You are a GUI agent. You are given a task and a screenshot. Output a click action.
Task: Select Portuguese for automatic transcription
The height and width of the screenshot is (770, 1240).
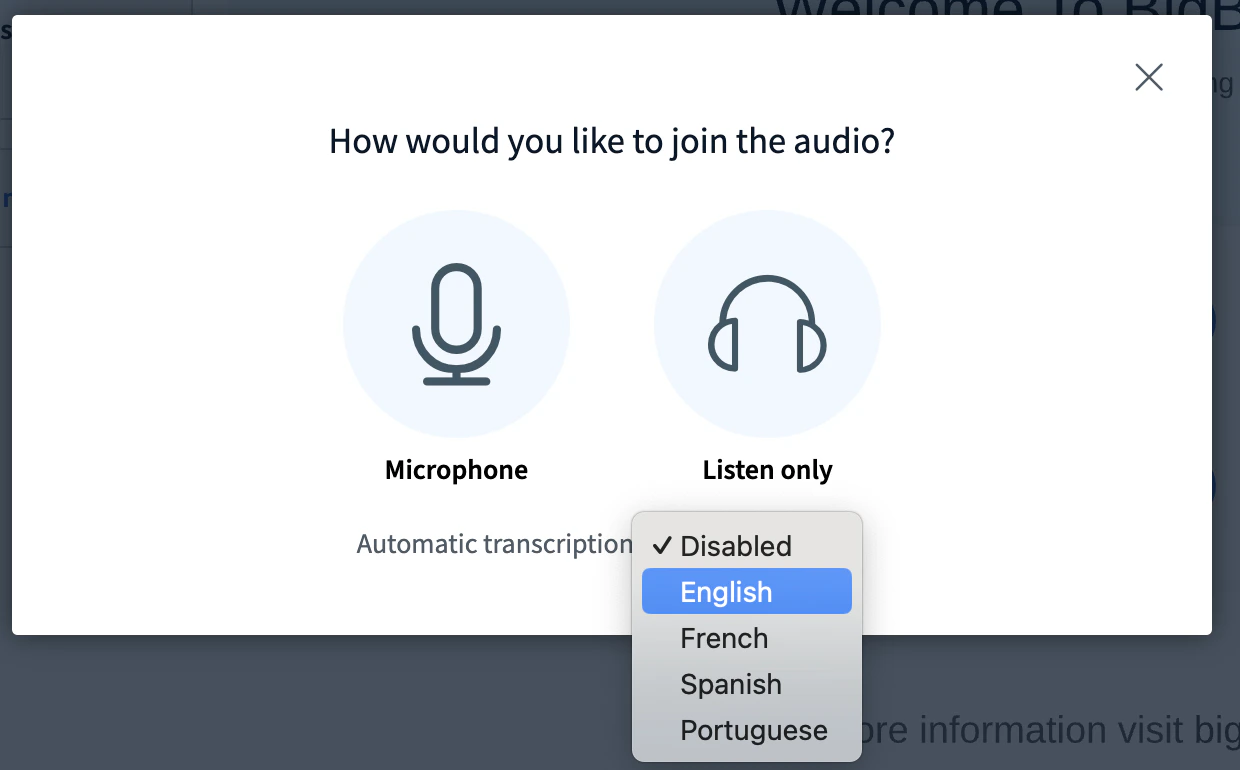(x=754, y=730)
